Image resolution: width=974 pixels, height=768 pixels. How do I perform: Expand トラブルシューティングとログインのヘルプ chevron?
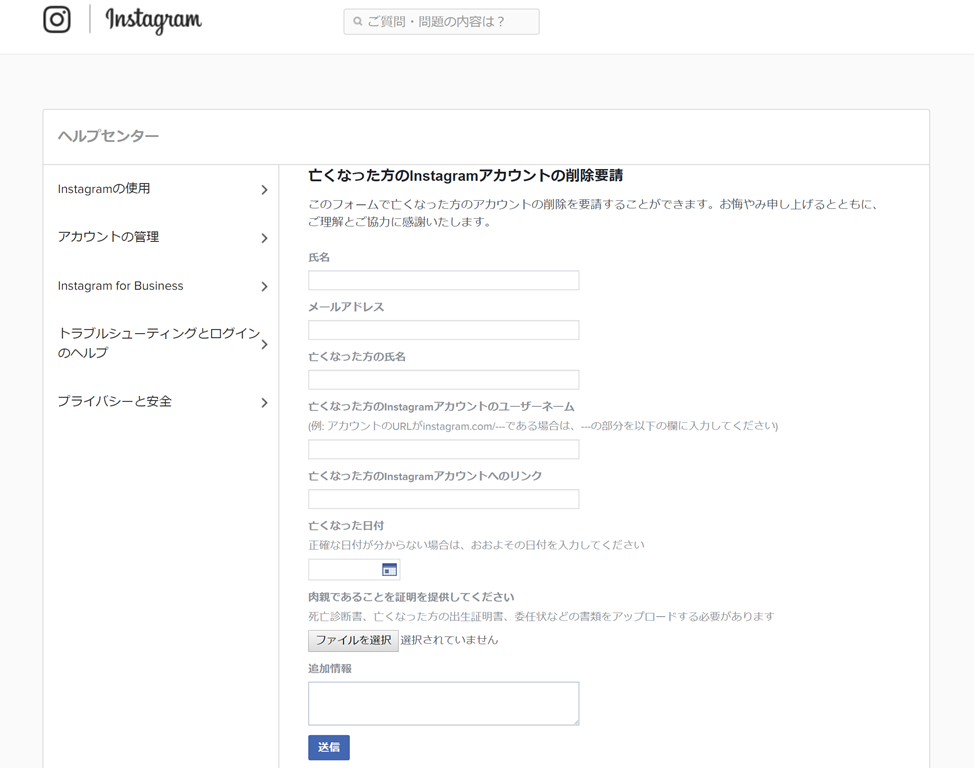(x=264, y=344)
